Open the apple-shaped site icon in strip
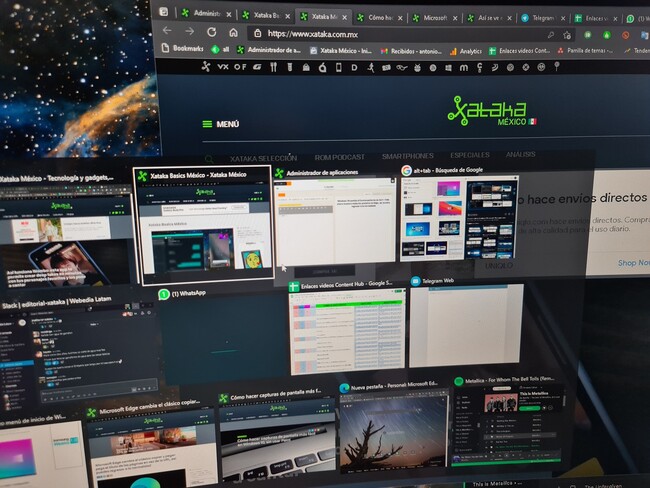Image resolution: width=650 pixels, height=488 pixels. 323,67
